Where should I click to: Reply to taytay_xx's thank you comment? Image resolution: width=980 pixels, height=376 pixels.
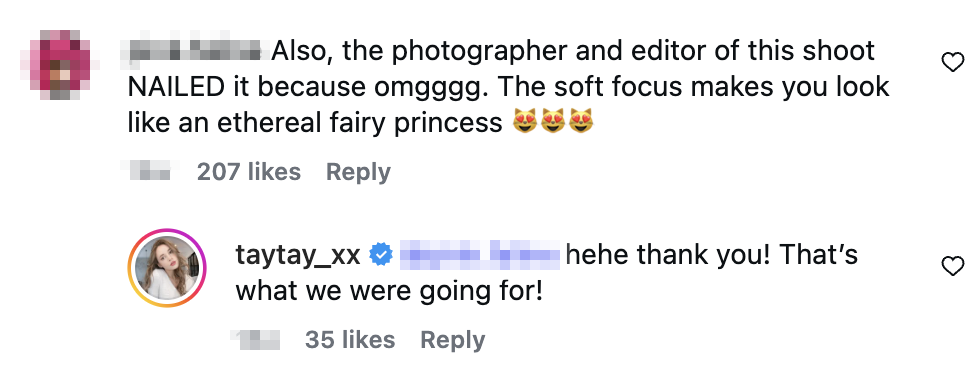pos(452,340)
